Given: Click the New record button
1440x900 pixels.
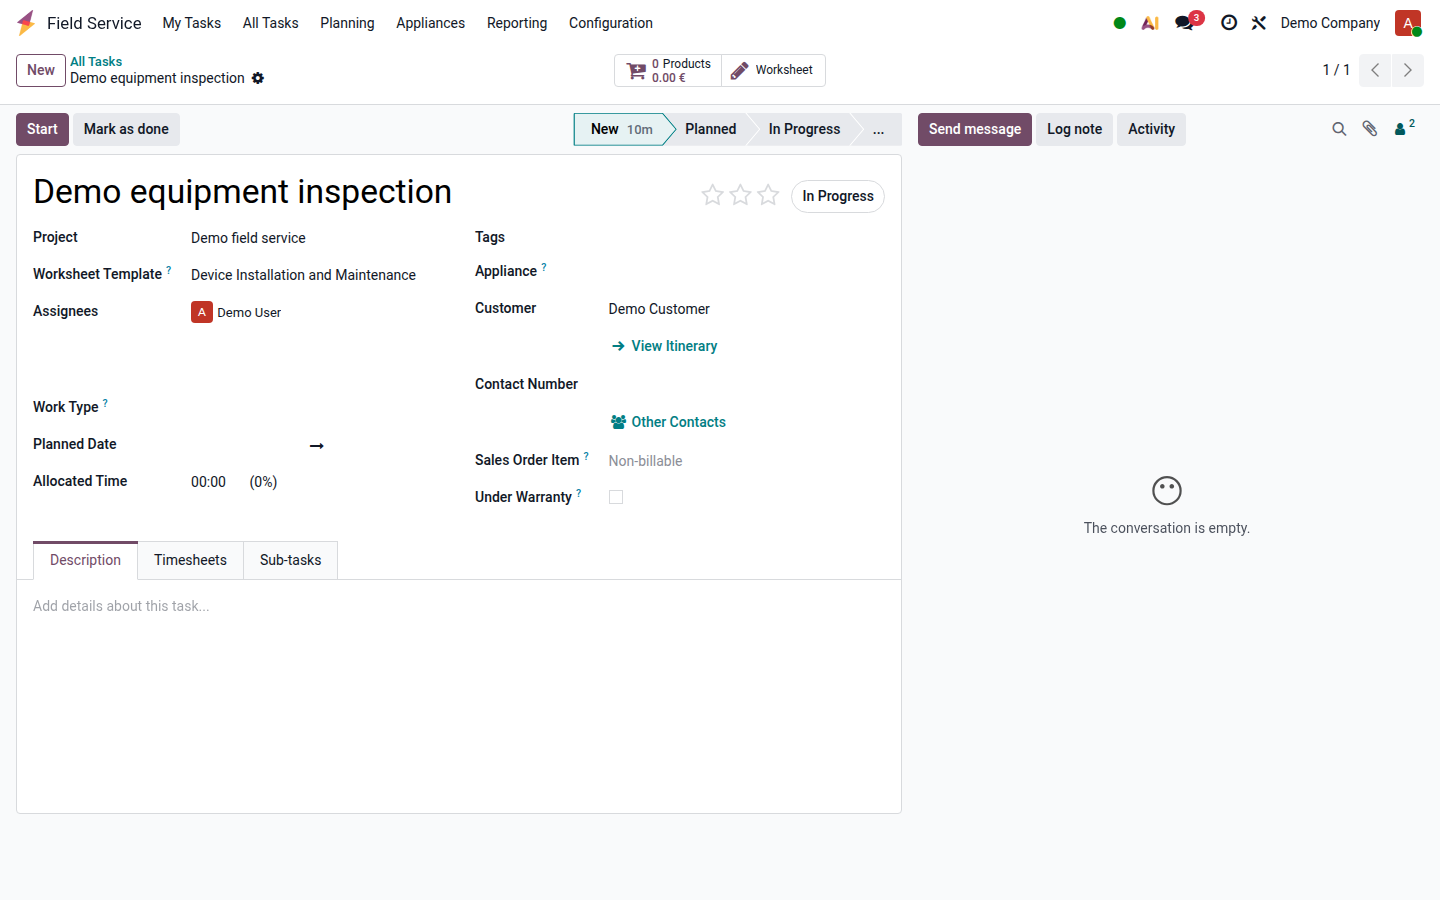Looking at the screenshot, I should click(x=41, y=70).
